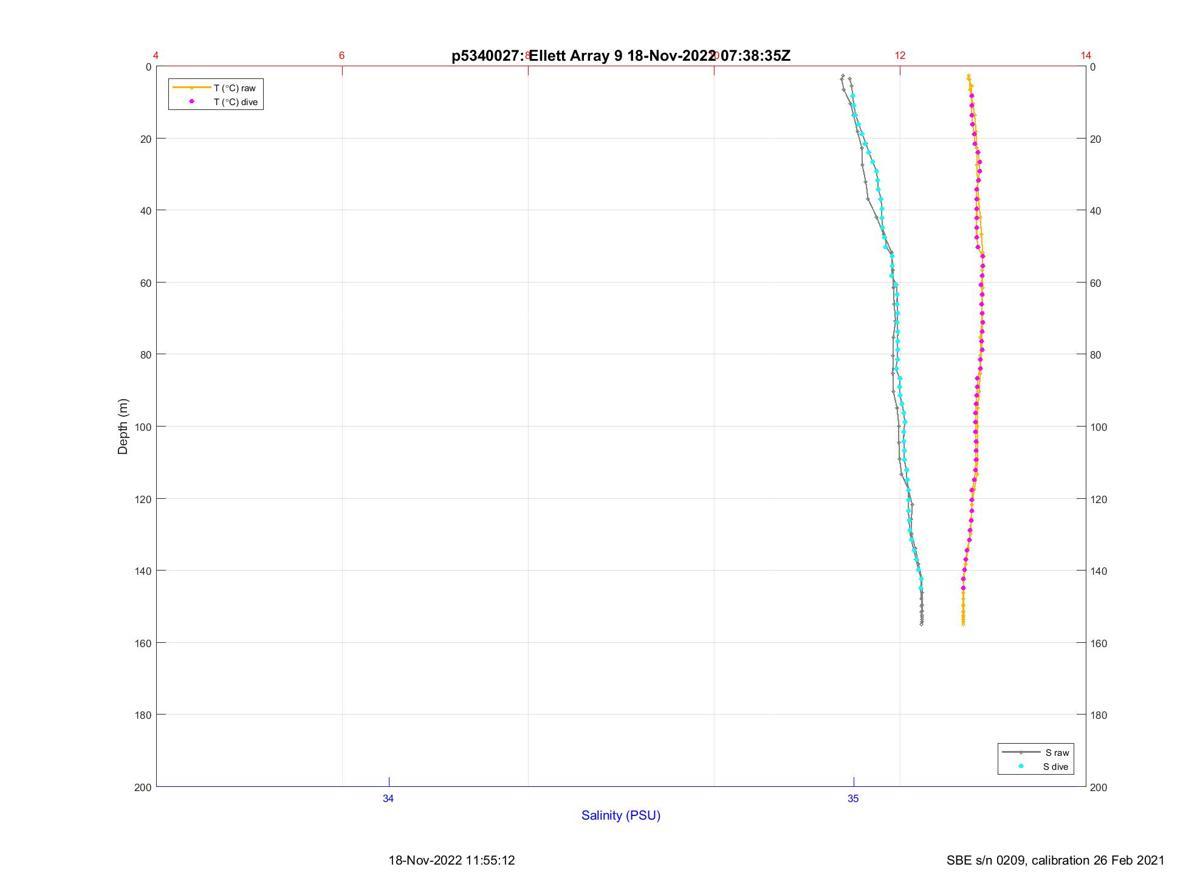This screenshot has height=885, width=1200.
Task: Click the red temperature tick label '12'
Action: (900, 56)
